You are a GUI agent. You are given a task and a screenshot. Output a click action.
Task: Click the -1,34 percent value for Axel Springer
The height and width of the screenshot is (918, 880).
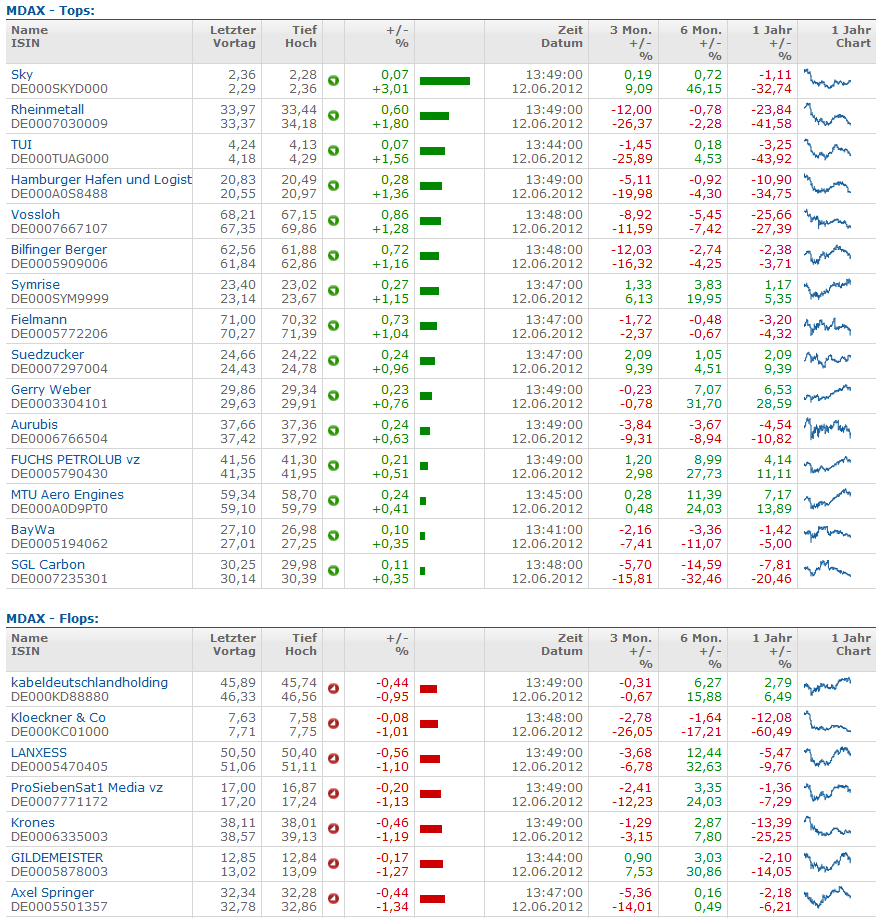click(x=392, y=907)
